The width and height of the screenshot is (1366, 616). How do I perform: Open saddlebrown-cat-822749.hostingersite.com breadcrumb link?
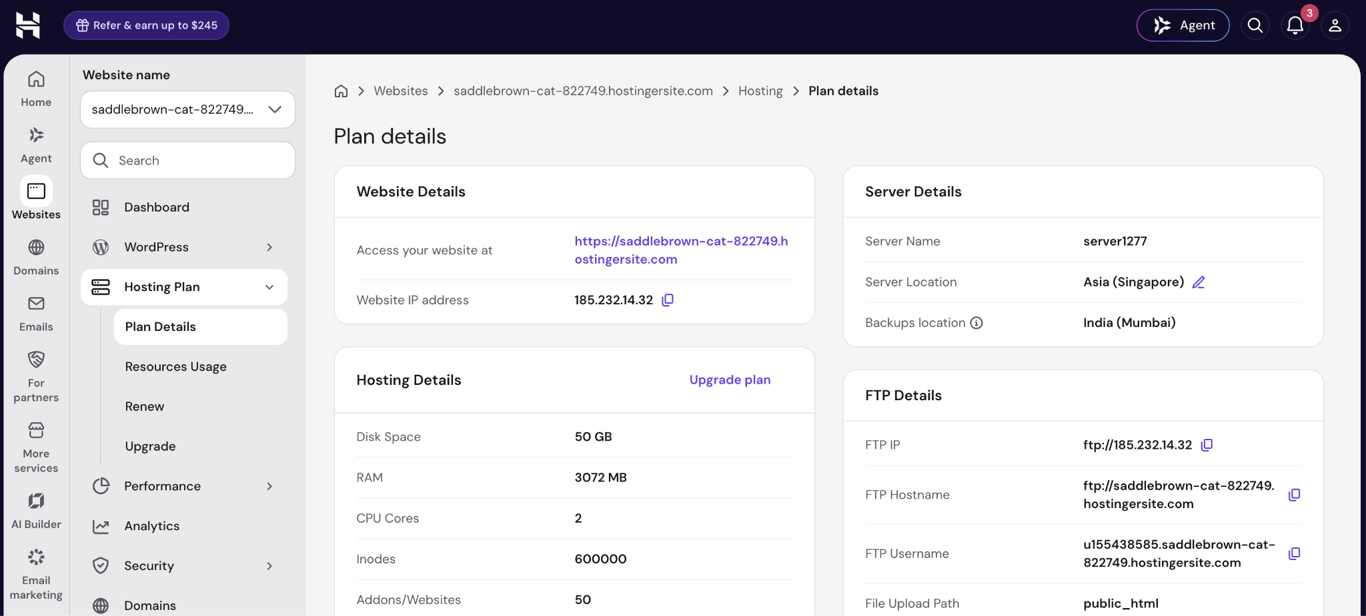pyautogui.click(x=583, y=91)
